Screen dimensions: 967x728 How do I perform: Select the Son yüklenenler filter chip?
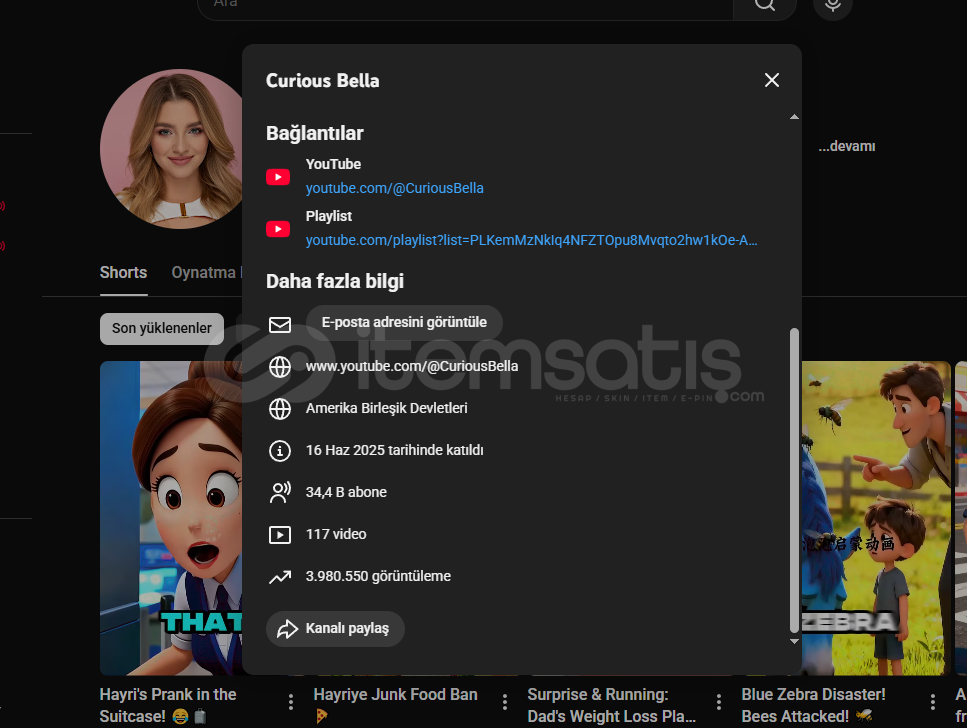tap(161, 328)
